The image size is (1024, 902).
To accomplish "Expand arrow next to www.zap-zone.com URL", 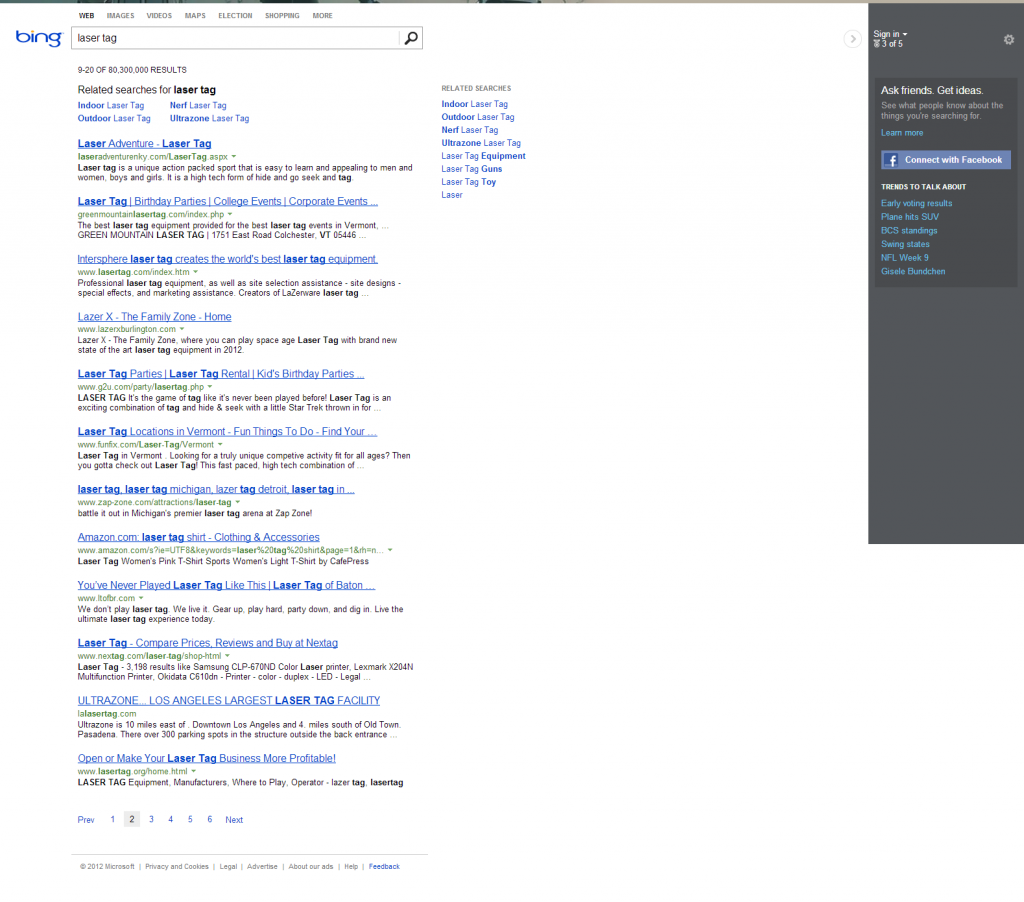I will pos(238,502).
